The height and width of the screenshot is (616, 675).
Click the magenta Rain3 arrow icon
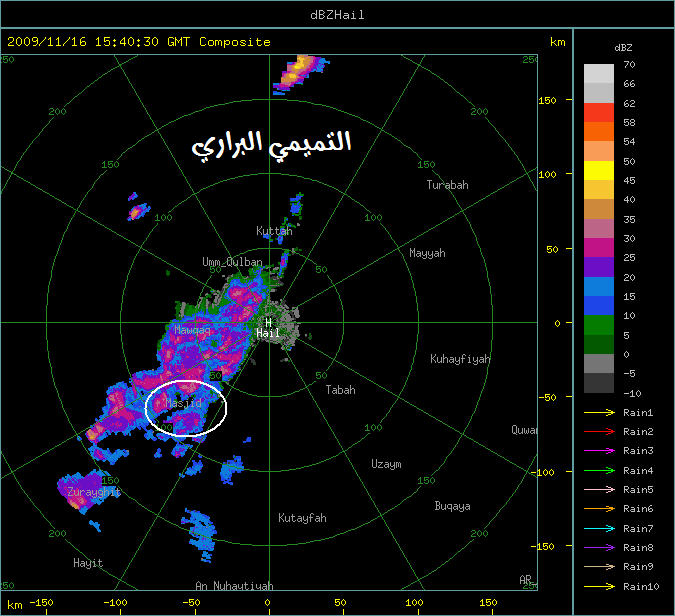(599, 451)
